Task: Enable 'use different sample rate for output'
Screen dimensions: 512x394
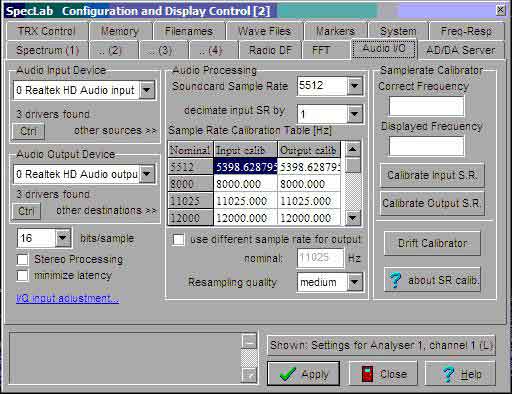Action: [178, 239]
